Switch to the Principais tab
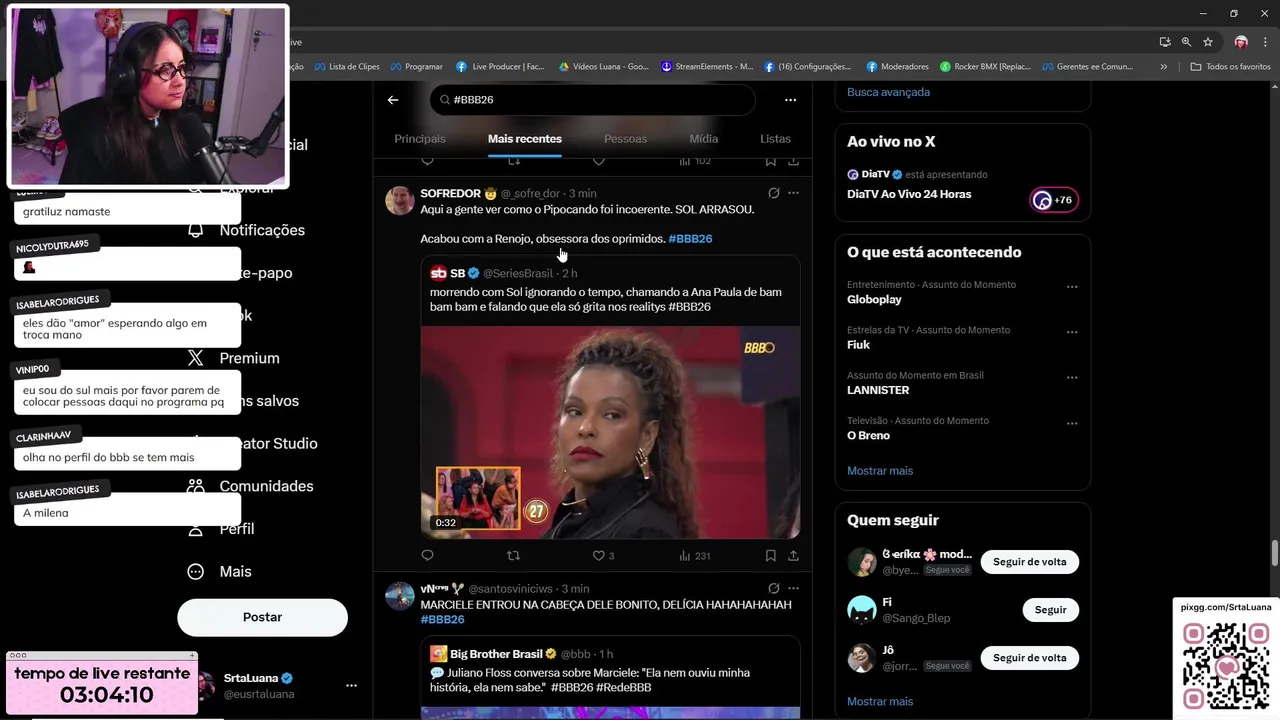 420,139
